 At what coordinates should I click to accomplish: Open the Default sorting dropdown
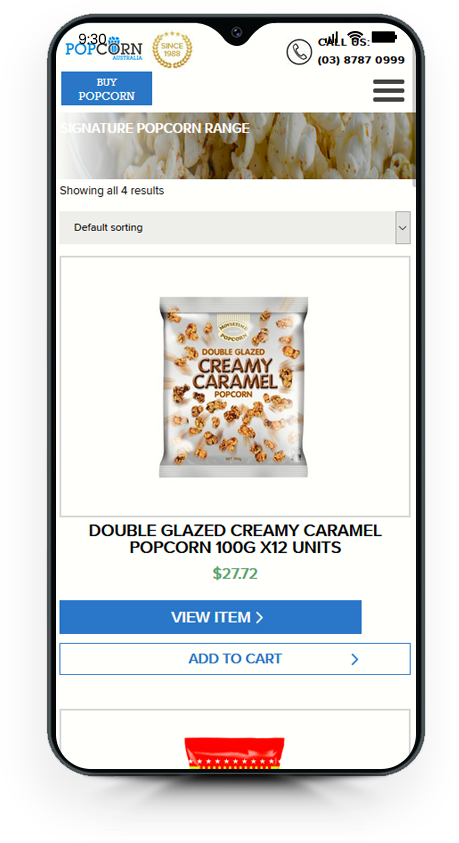[x=235, y=227]
